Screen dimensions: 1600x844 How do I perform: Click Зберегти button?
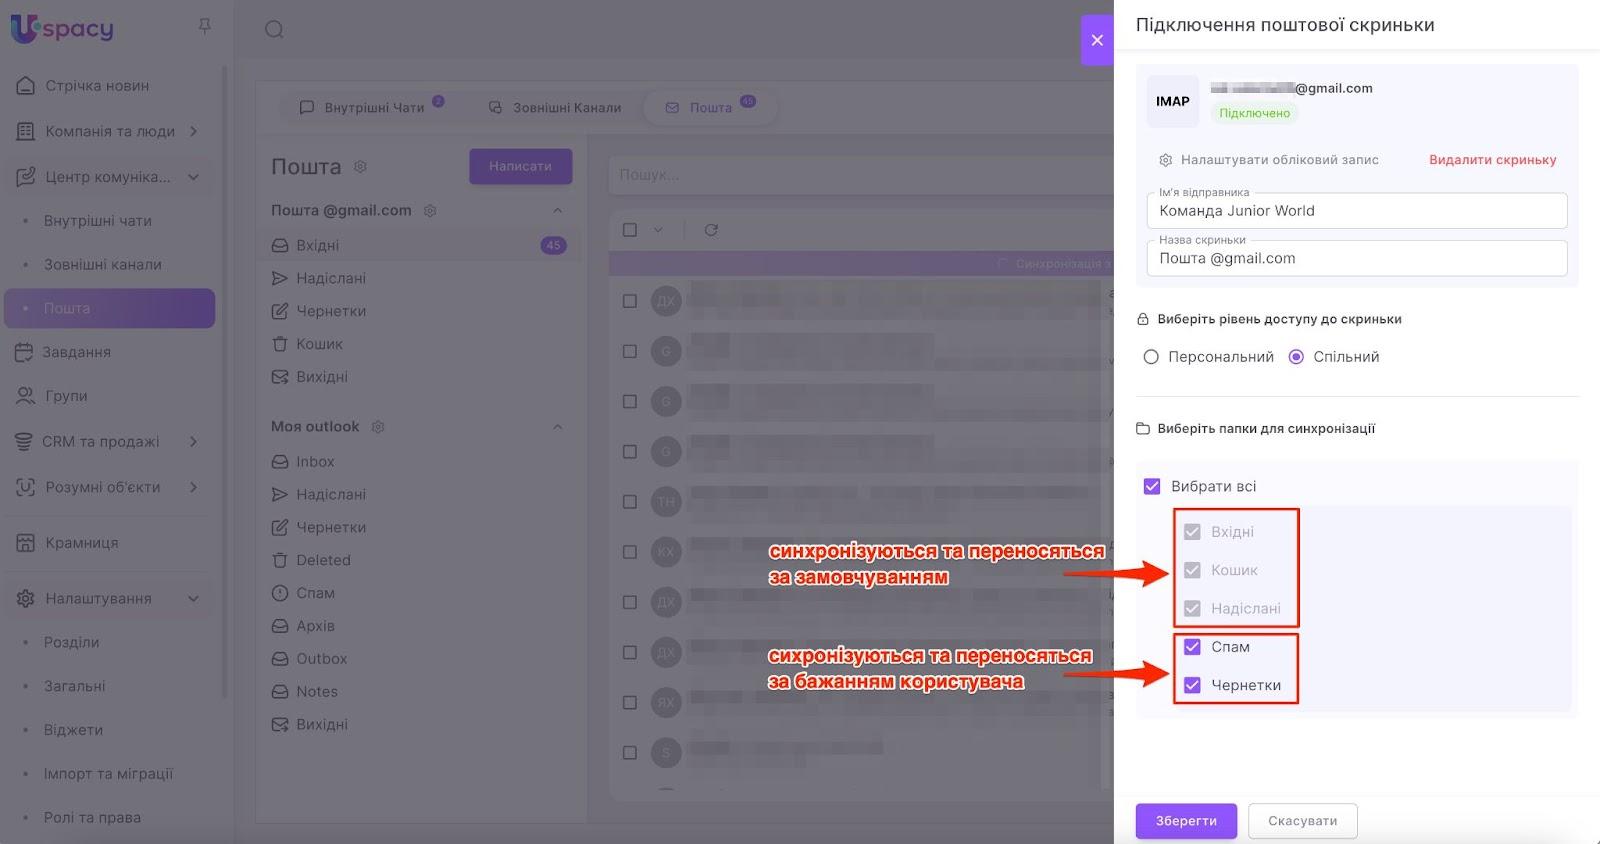pyautogui.click(x=1186, y=821)
